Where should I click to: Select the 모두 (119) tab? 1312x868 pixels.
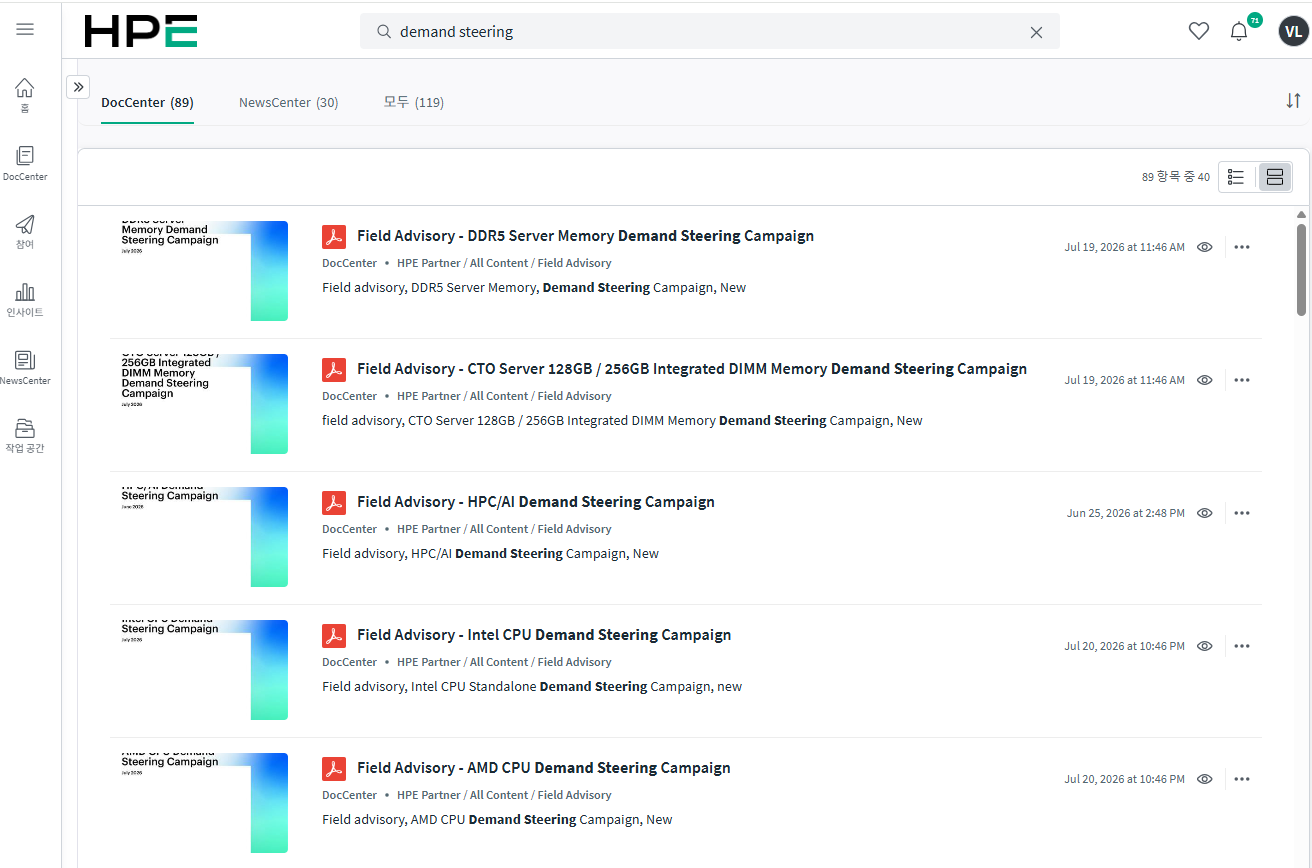414,102
